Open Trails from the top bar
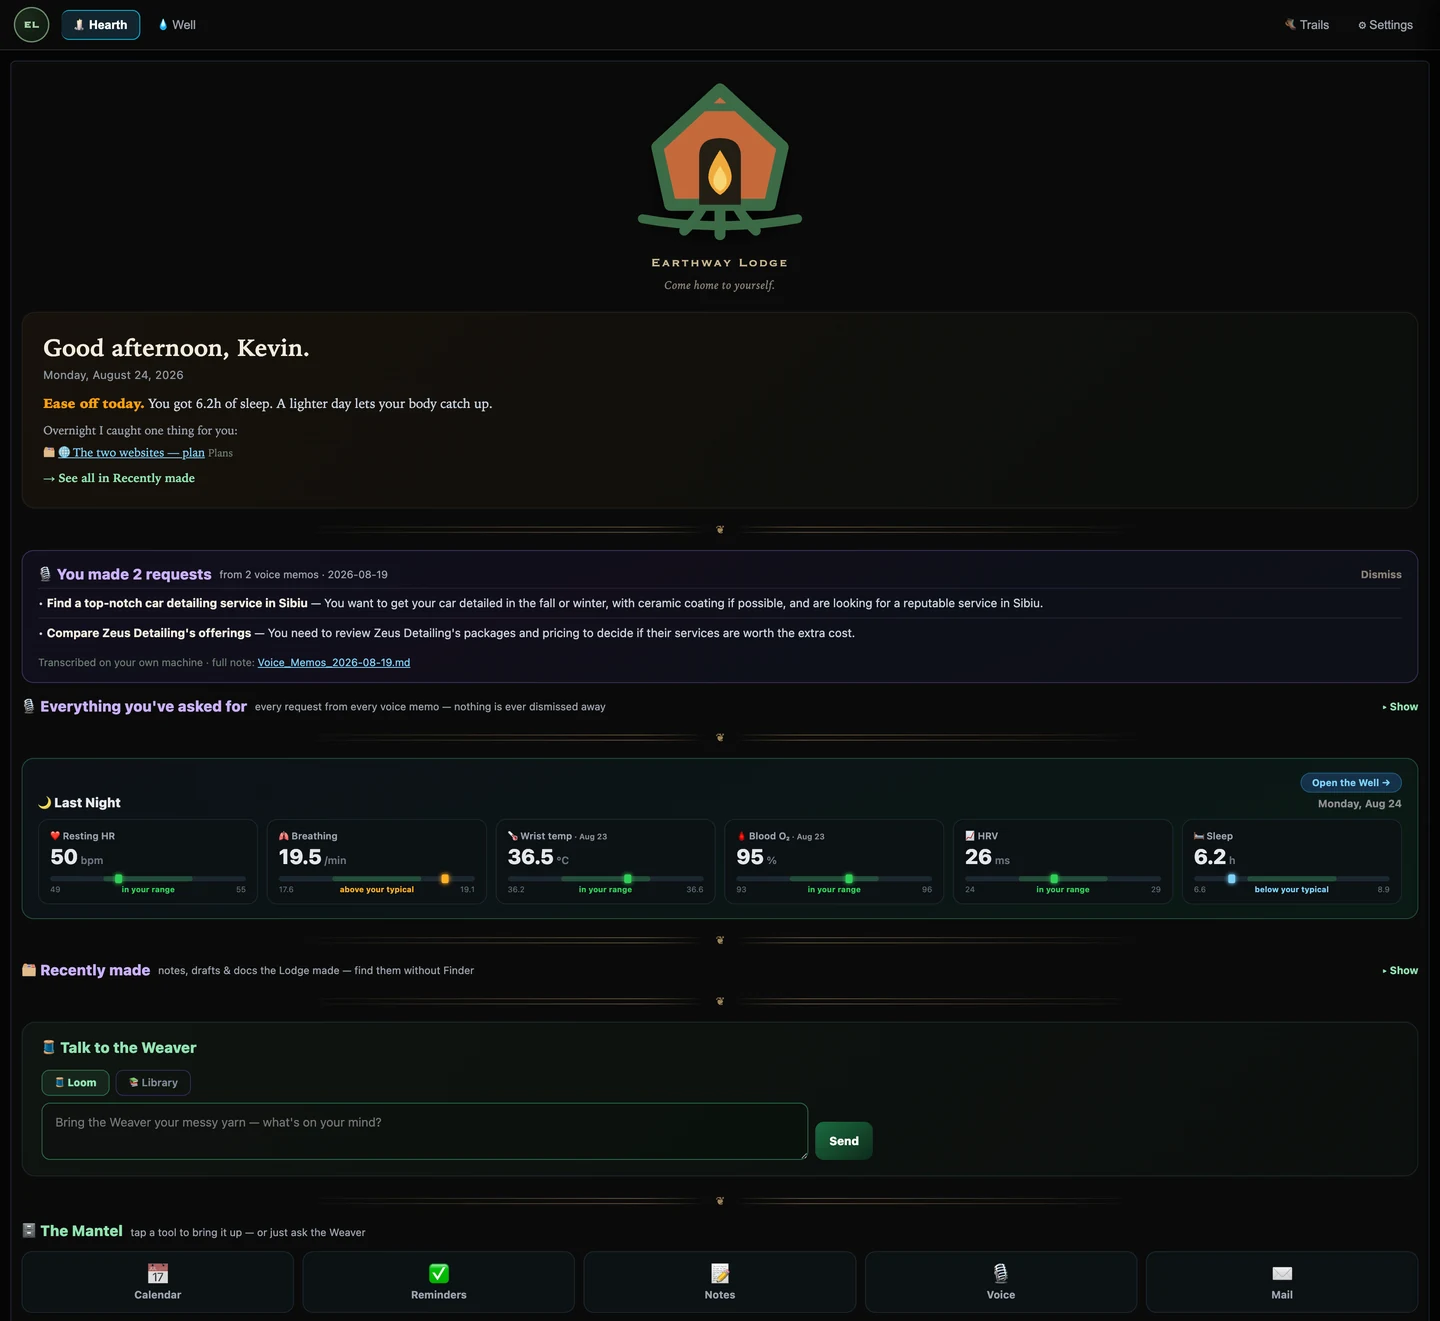The width and height of the screenshot is (1440, 1321). (1307, 25)
